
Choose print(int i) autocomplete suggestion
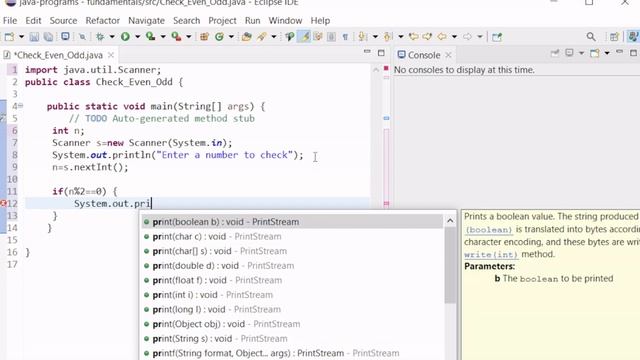(292, 295)
